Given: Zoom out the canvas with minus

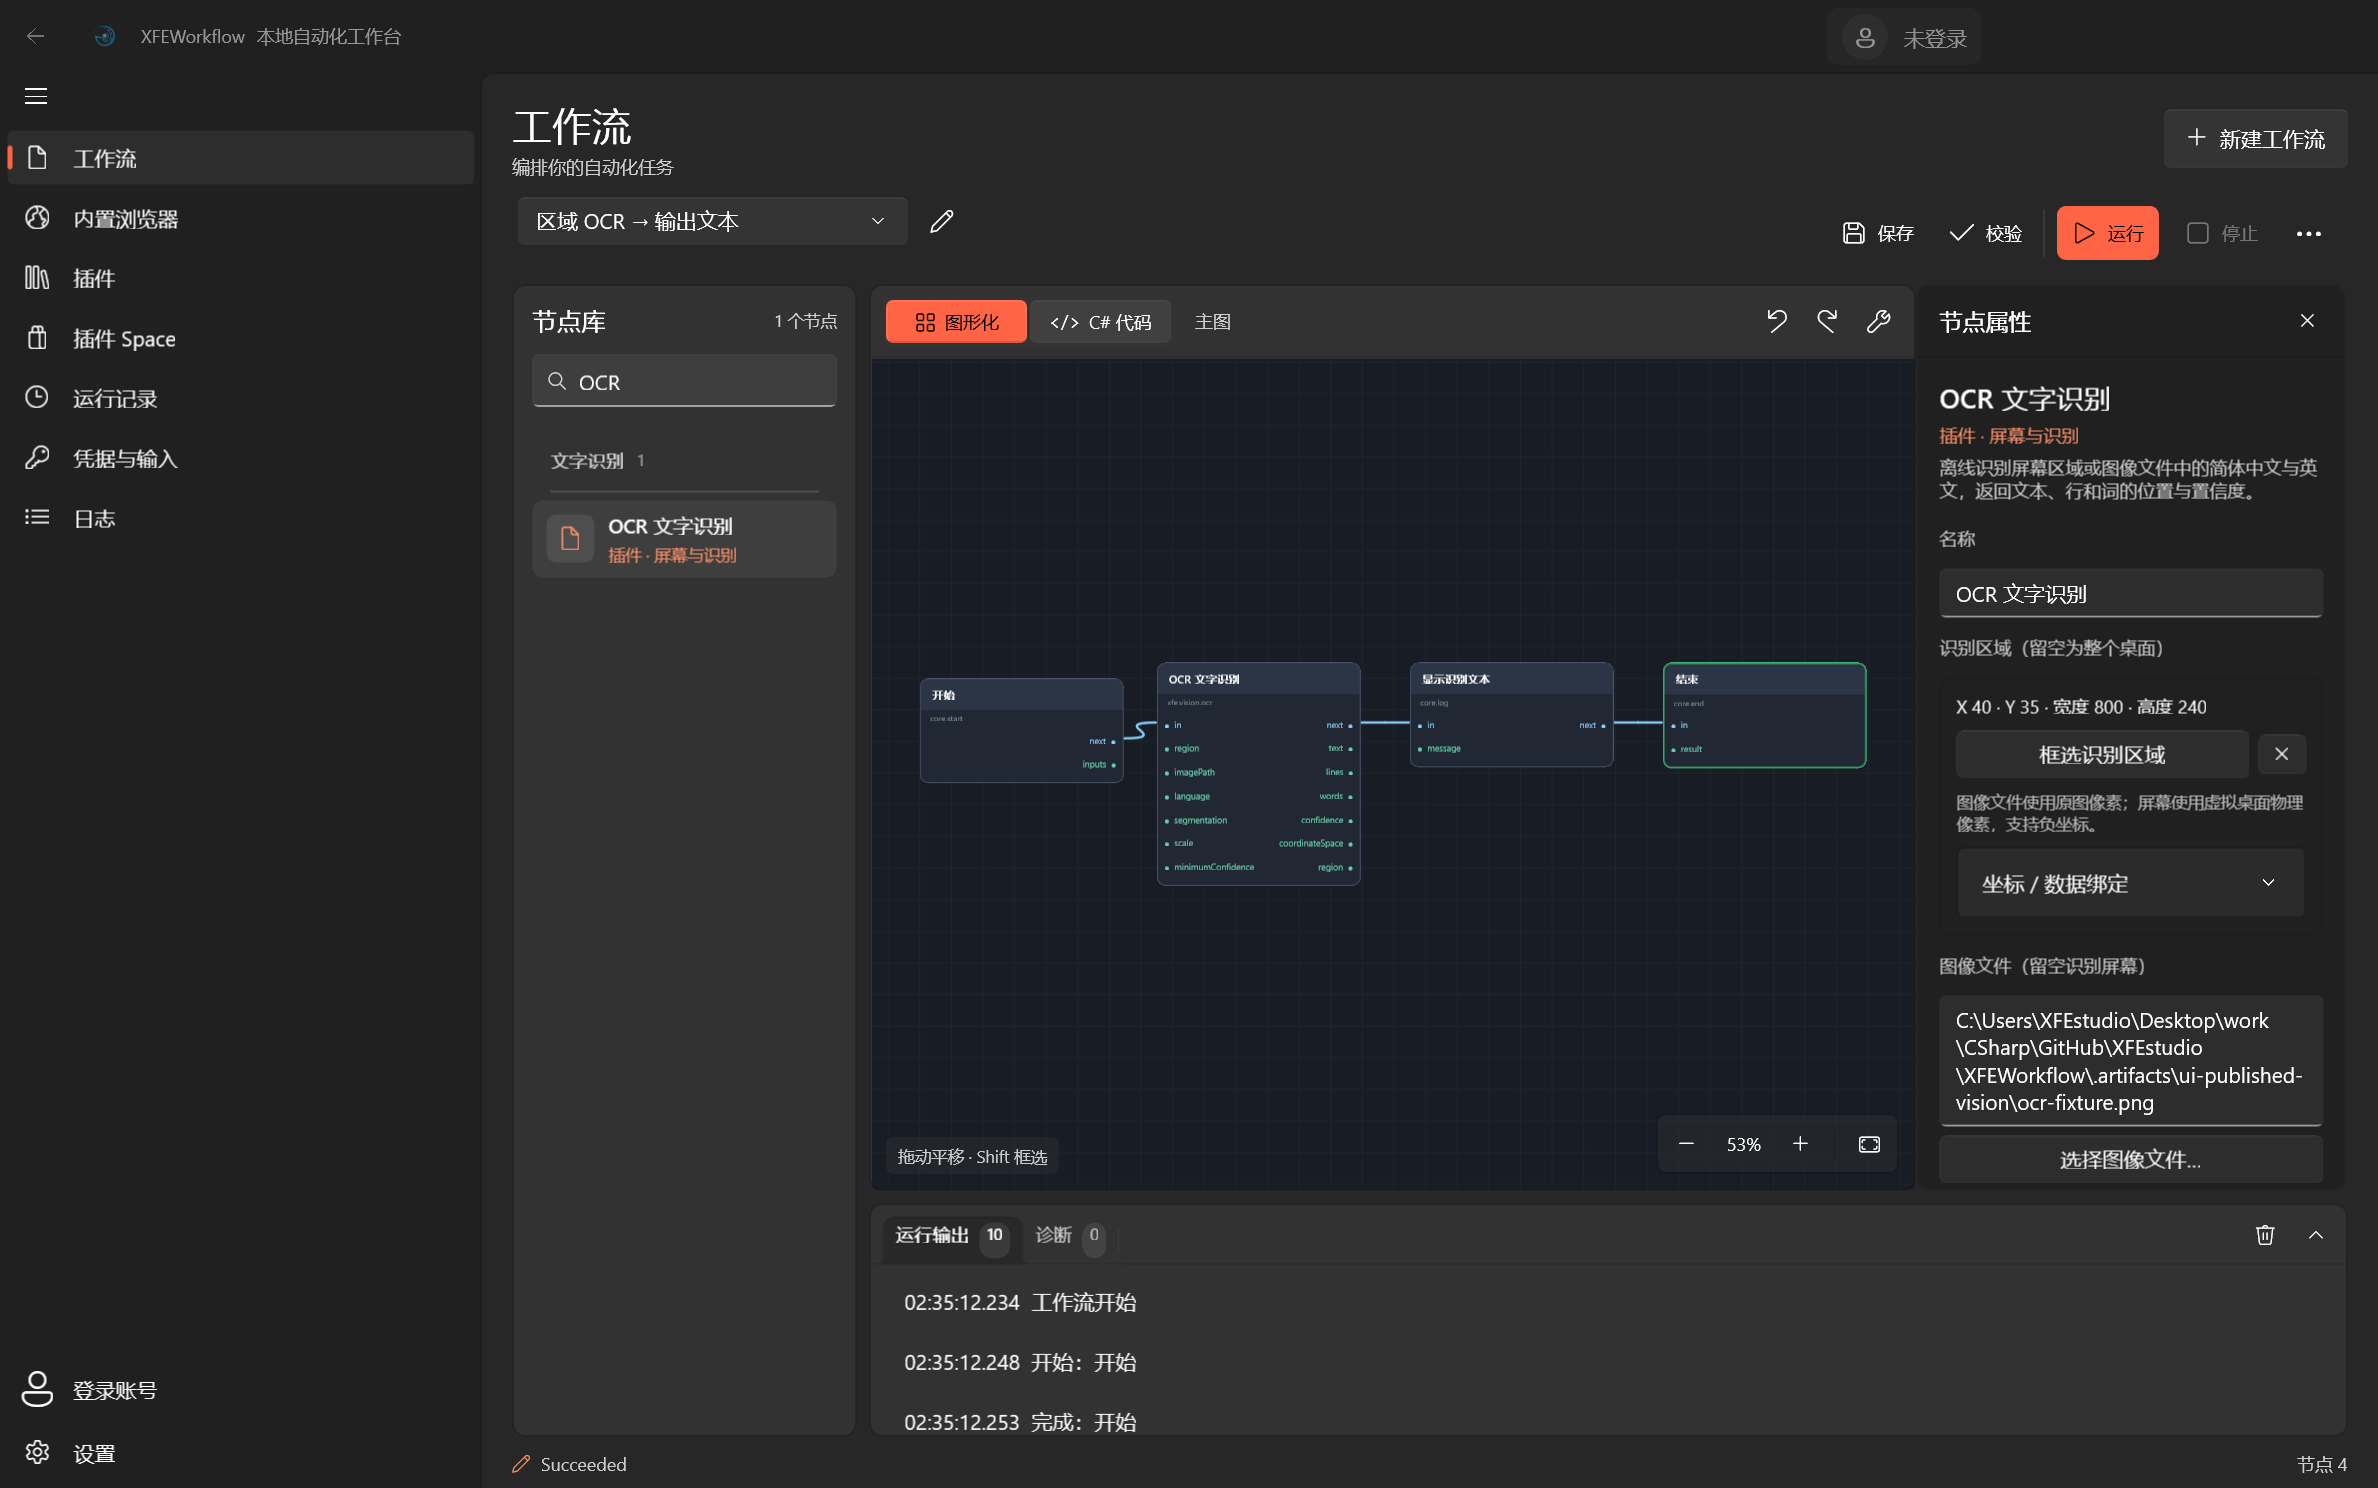Looking at the screenshot, I should (1686, 1144).
